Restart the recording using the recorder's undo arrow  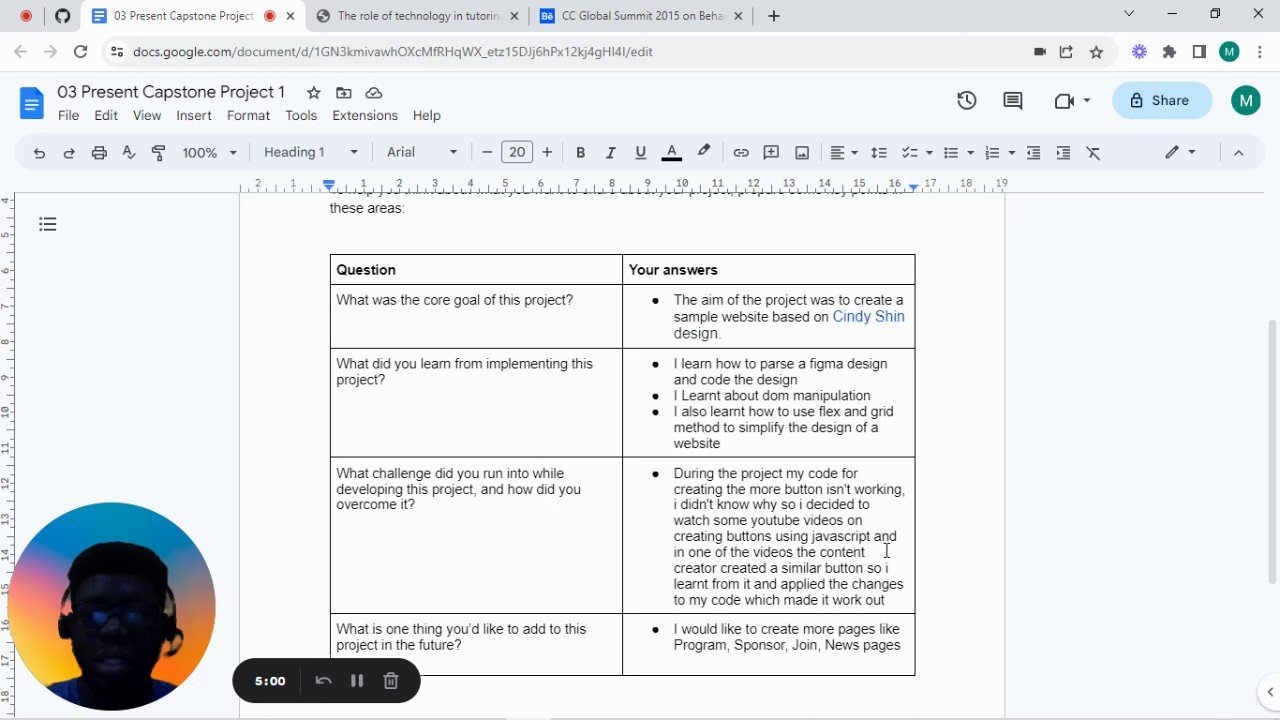323,681
